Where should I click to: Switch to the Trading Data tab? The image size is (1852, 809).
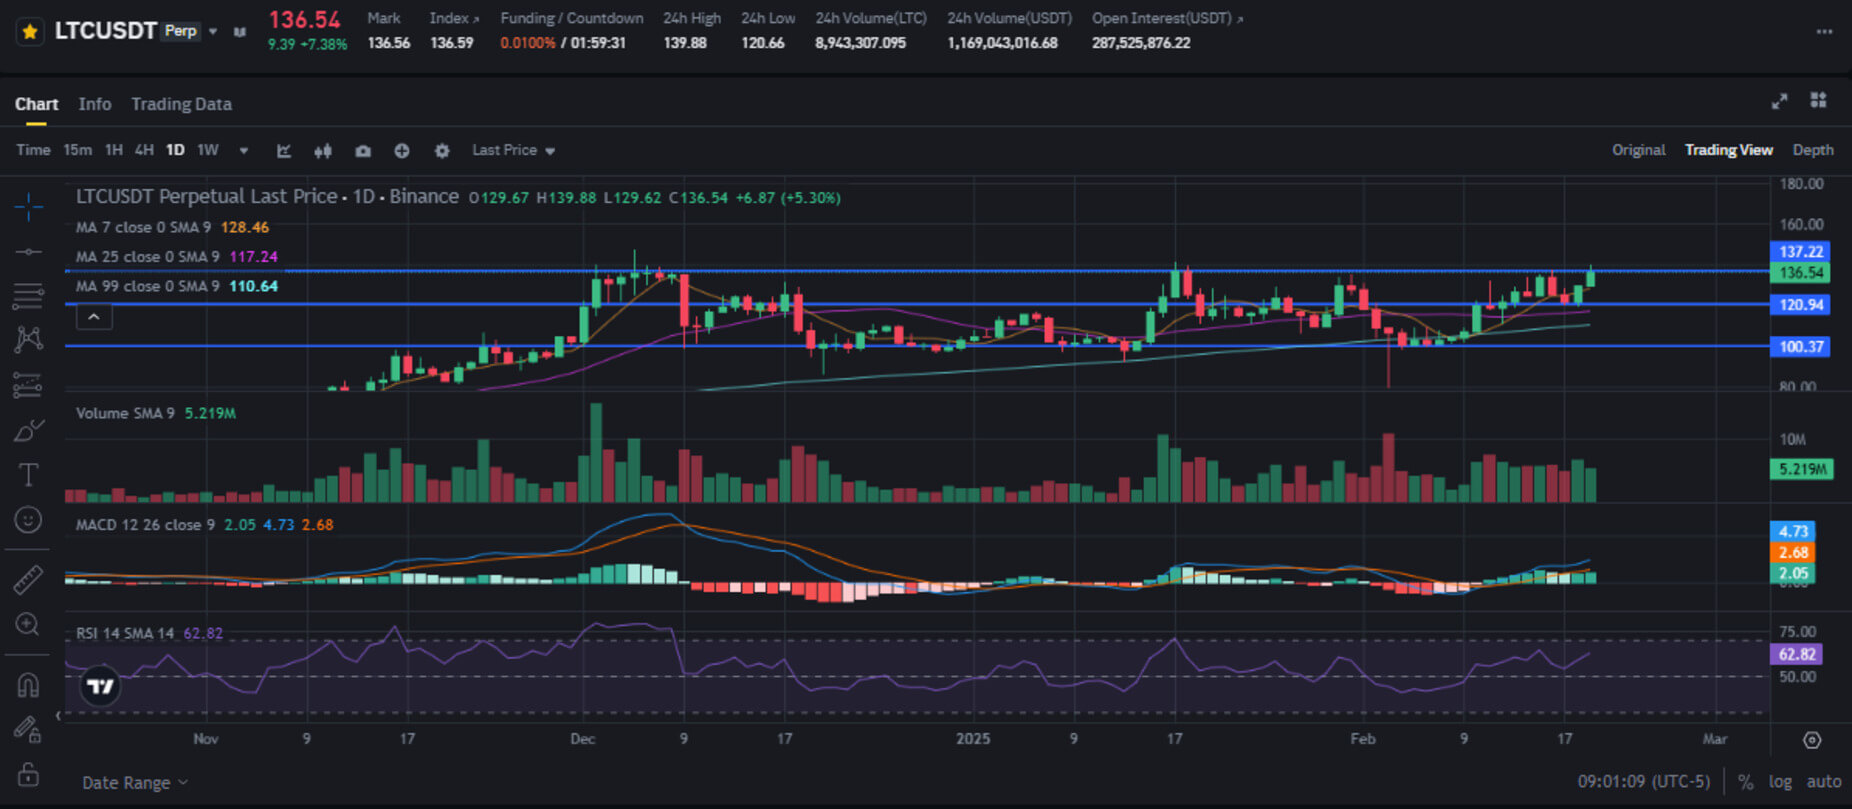pyautogui.click(x=181, y=104)
